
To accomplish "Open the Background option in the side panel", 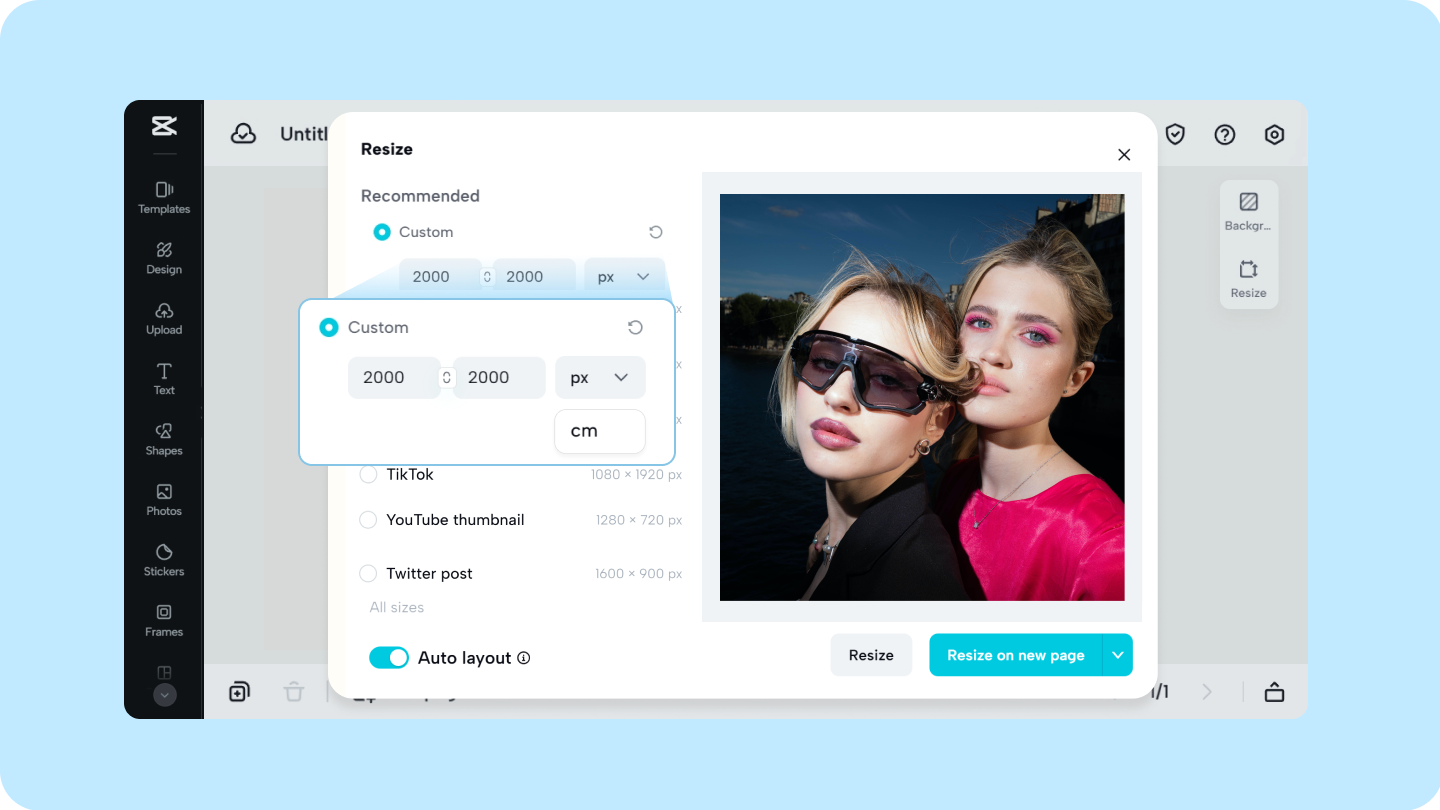I will pos(1248,212).
